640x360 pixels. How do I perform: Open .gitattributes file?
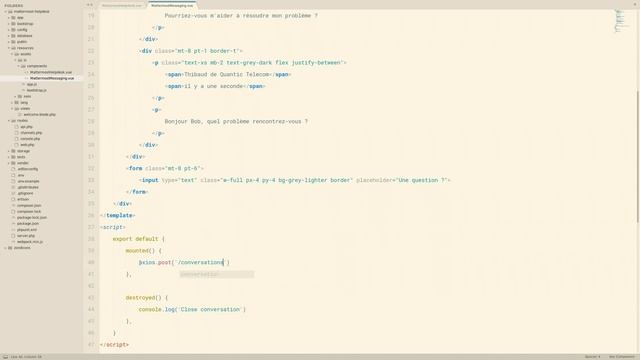(28, 187)
